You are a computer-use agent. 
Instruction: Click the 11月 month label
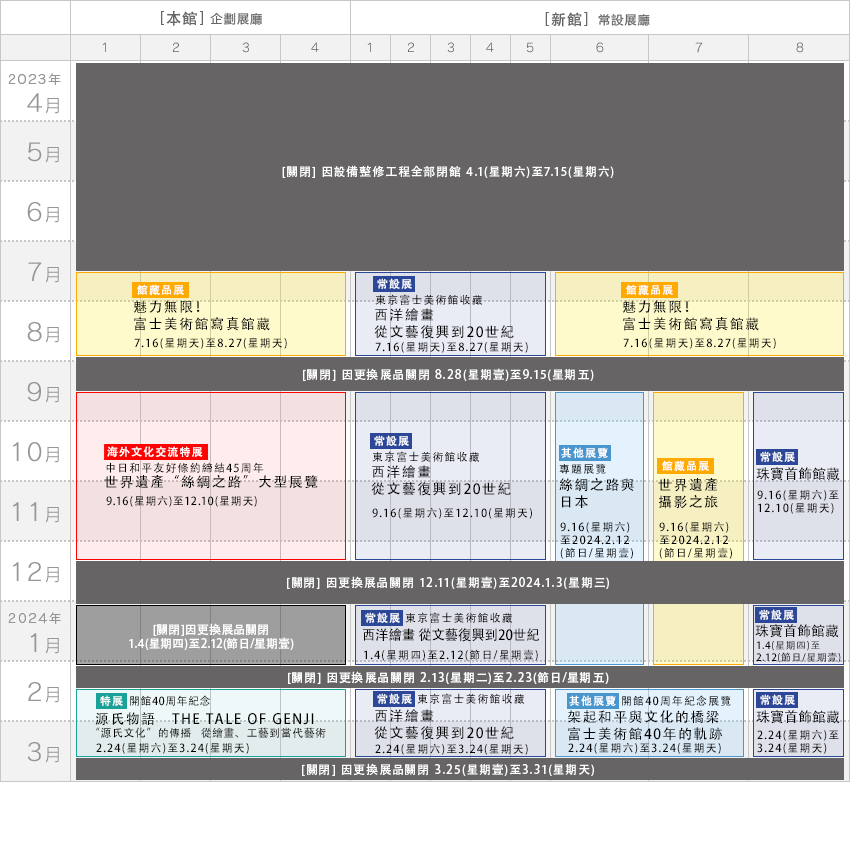(36, 512)
